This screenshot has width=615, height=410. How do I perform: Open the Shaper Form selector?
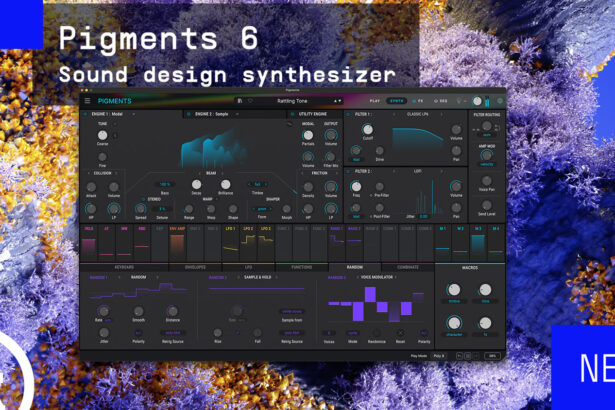262,209
